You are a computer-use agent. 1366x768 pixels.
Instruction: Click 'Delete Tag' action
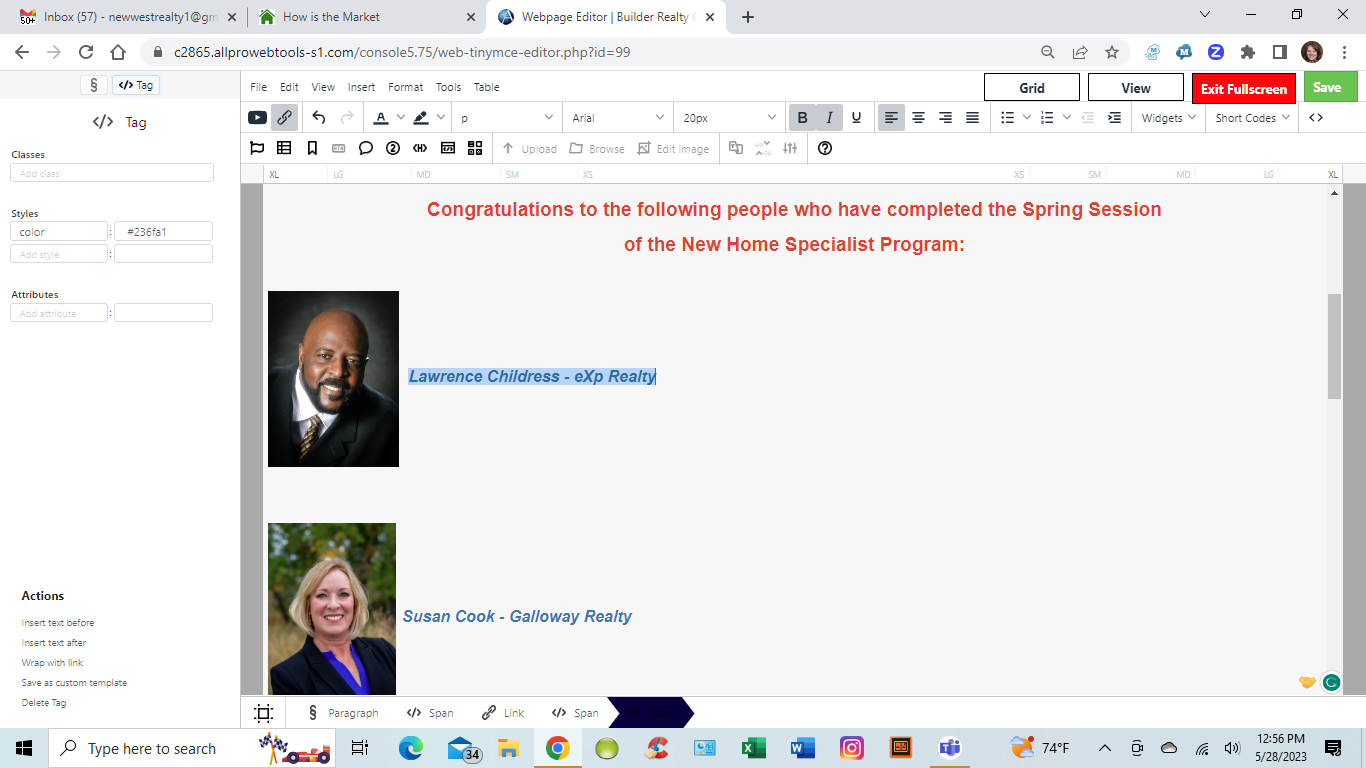tap(44, 703)
